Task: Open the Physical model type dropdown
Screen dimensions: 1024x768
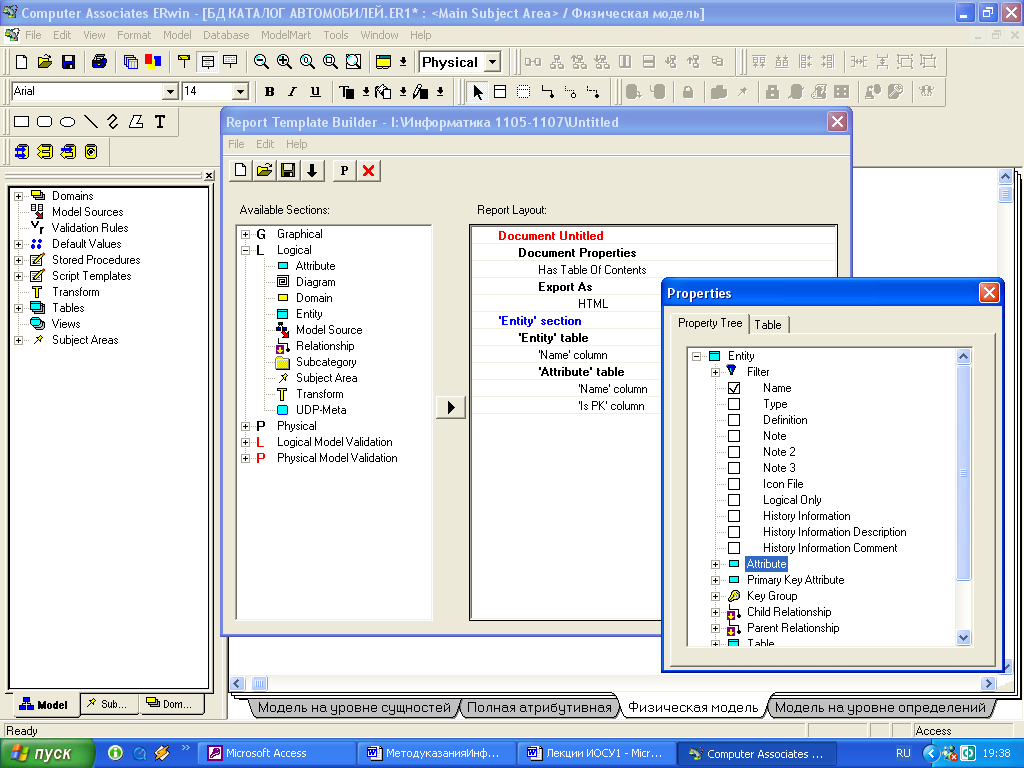Action: 492,62
